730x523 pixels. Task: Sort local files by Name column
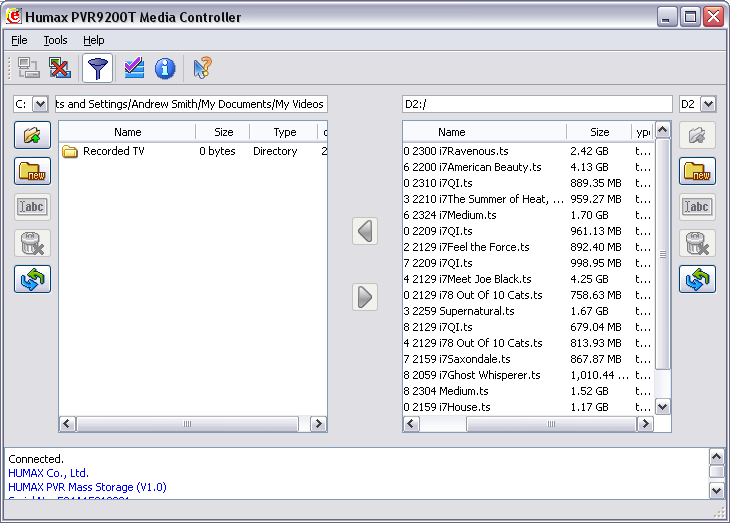(x=128, y=132)
